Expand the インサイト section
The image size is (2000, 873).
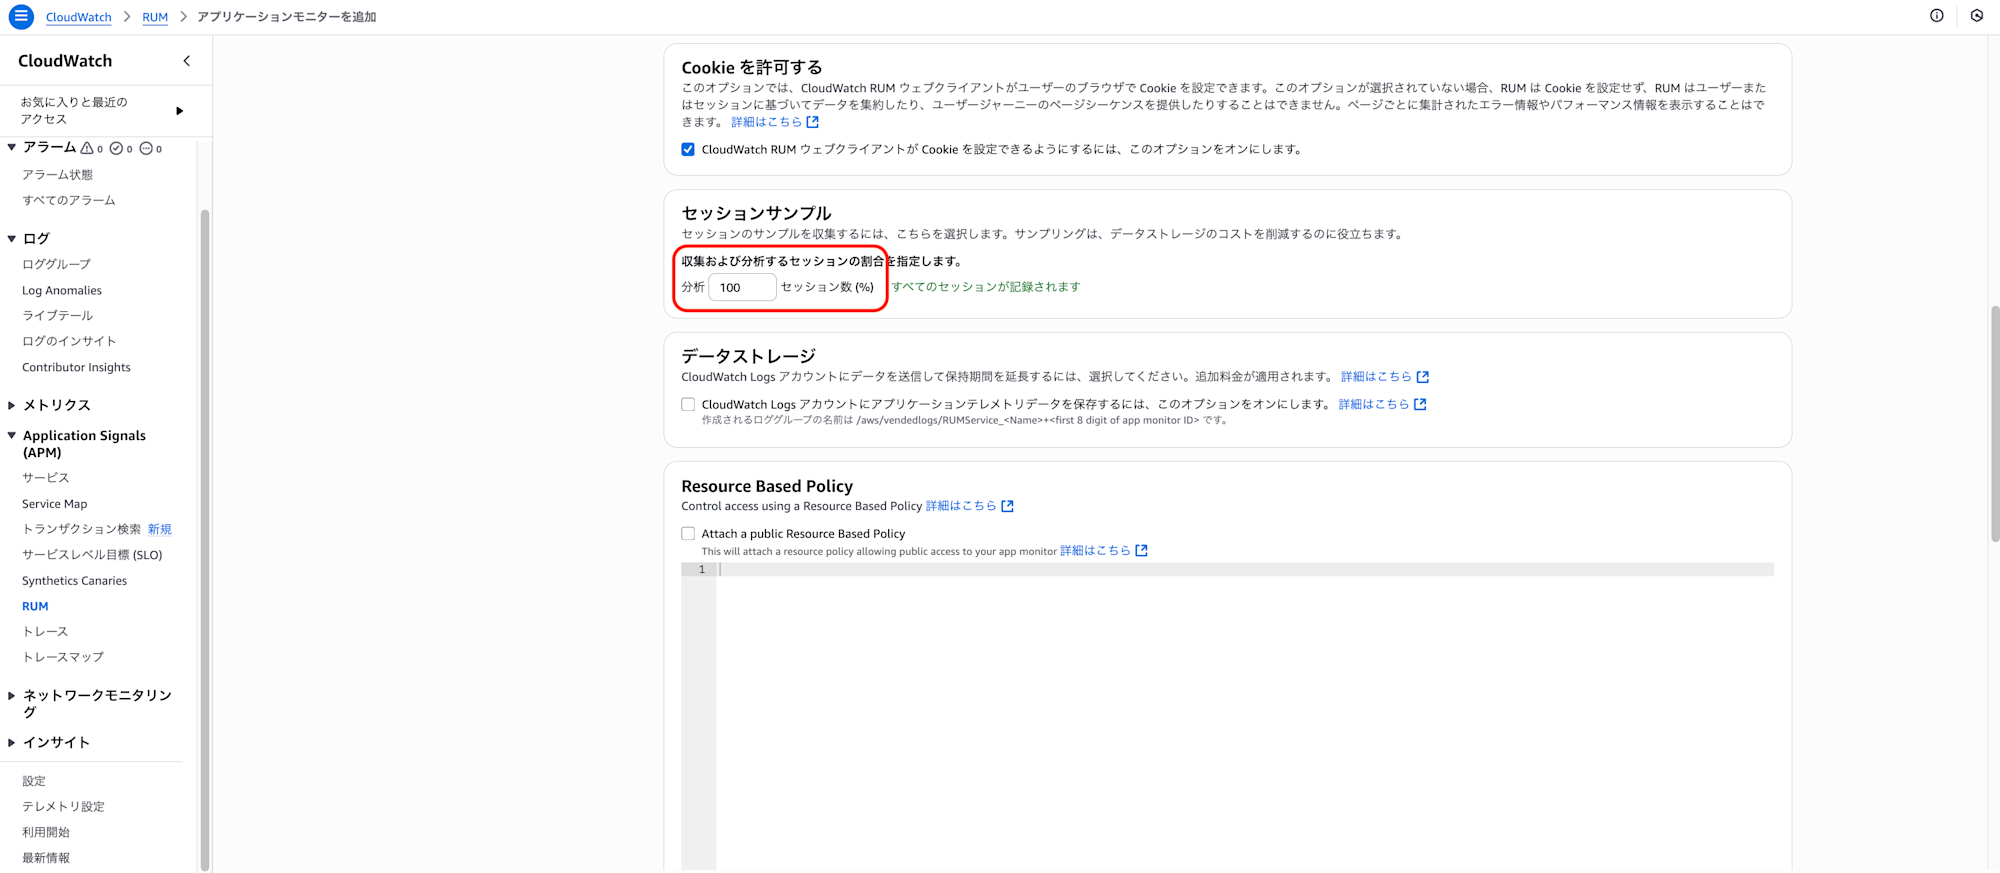pos(12,742)
